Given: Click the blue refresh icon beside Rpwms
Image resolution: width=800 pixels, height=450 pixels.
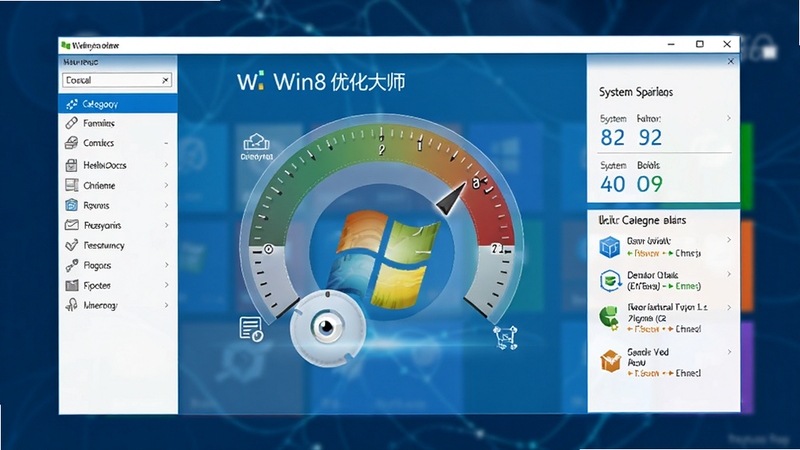Looking at the screenshot, I should [x=71, y=205].
